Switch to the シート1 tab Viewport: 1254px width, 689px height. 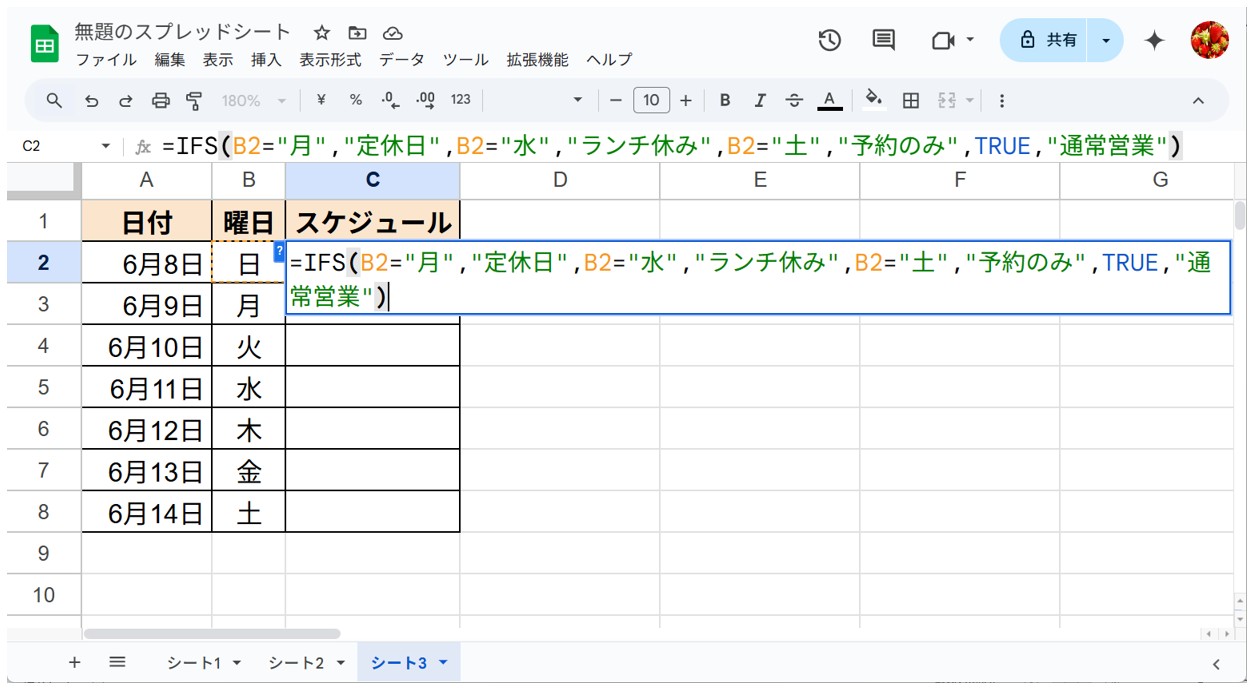(192, 662)
